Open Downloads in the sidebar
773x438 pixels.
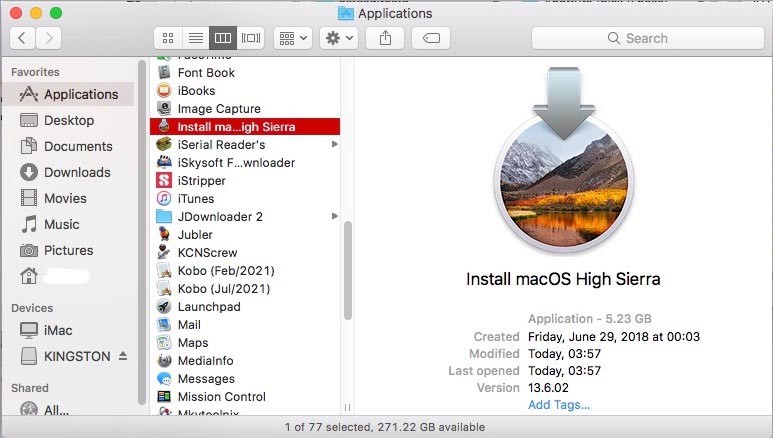(69, 172)
